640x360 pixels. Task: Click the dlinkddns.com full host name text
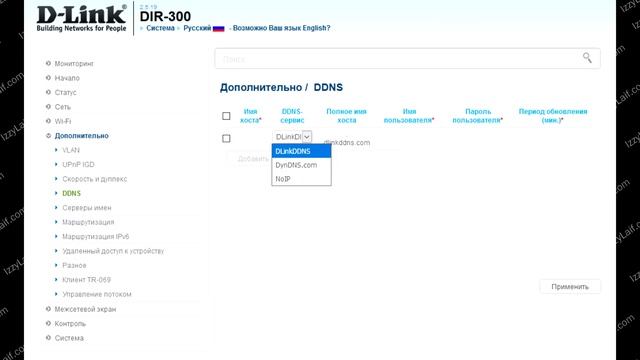point(347,142)
